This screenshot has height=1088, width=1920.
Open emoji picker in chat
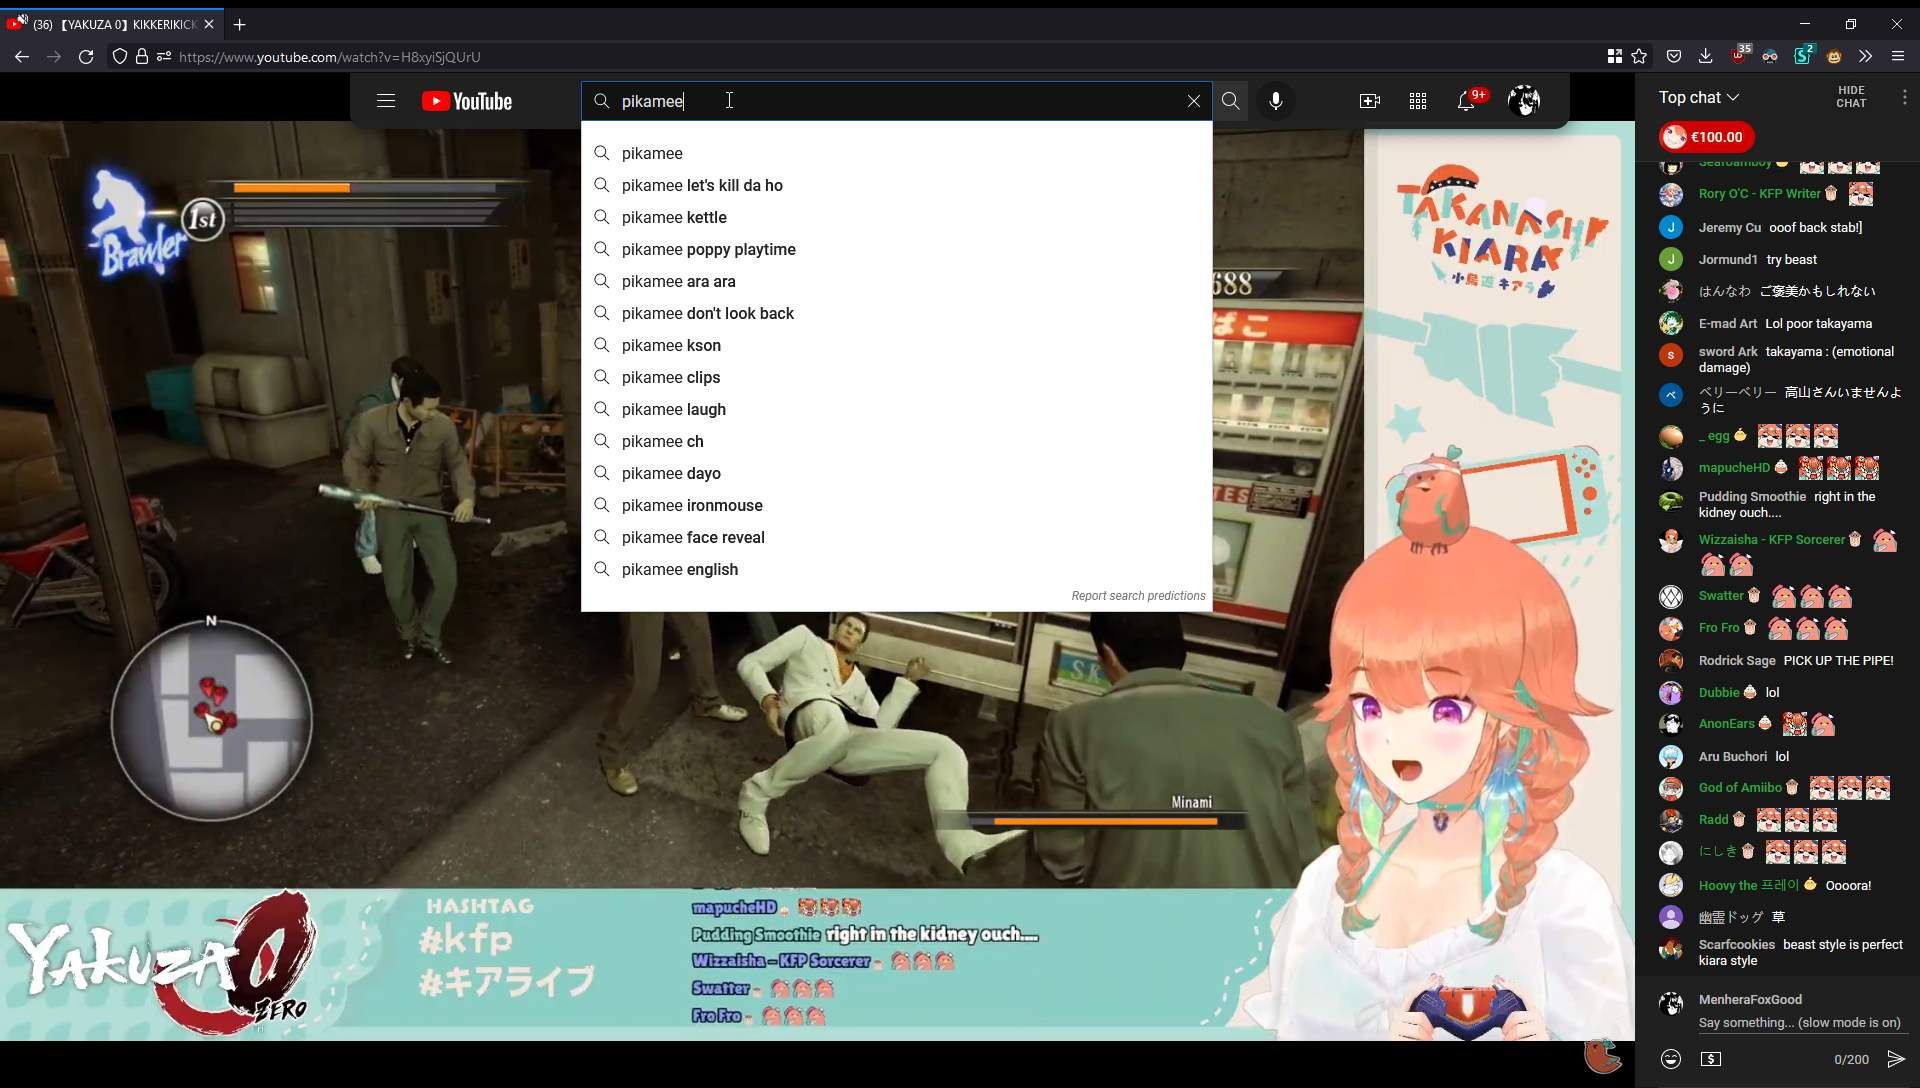click(x=1670, y=1059)
